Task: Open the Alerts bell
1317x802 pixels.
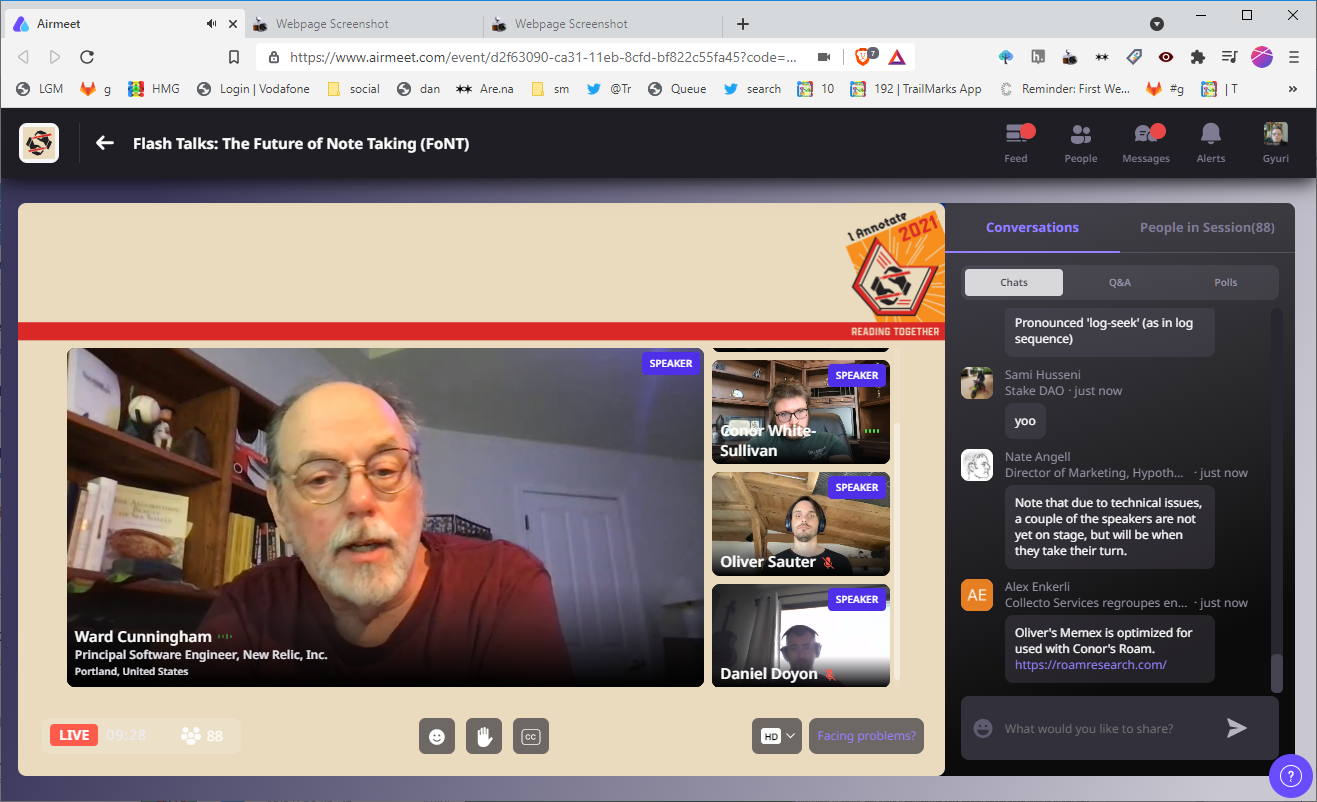Action: coord(1211,143)
